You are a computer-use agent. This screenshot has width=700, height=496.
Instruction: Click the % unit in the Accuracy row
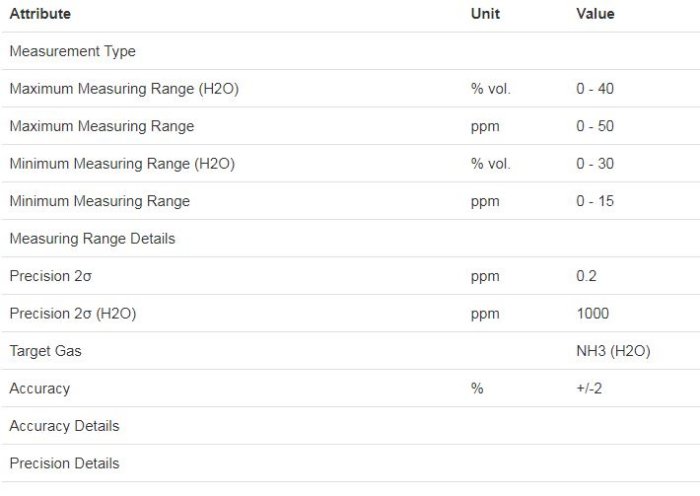point(477,389)
